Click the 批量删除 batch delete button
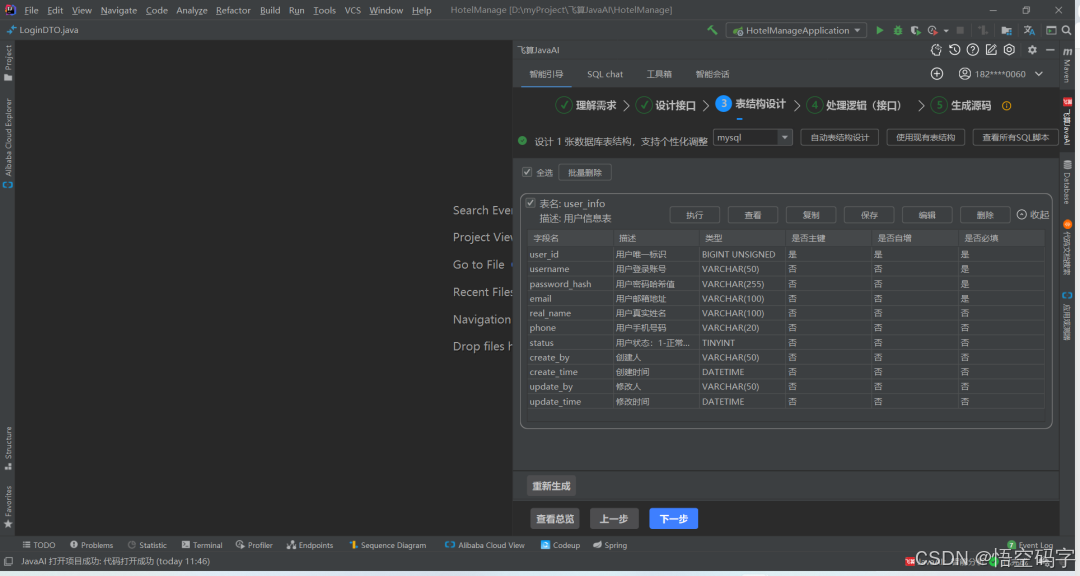Screen dimensions: 1080x576 [585, 172]
